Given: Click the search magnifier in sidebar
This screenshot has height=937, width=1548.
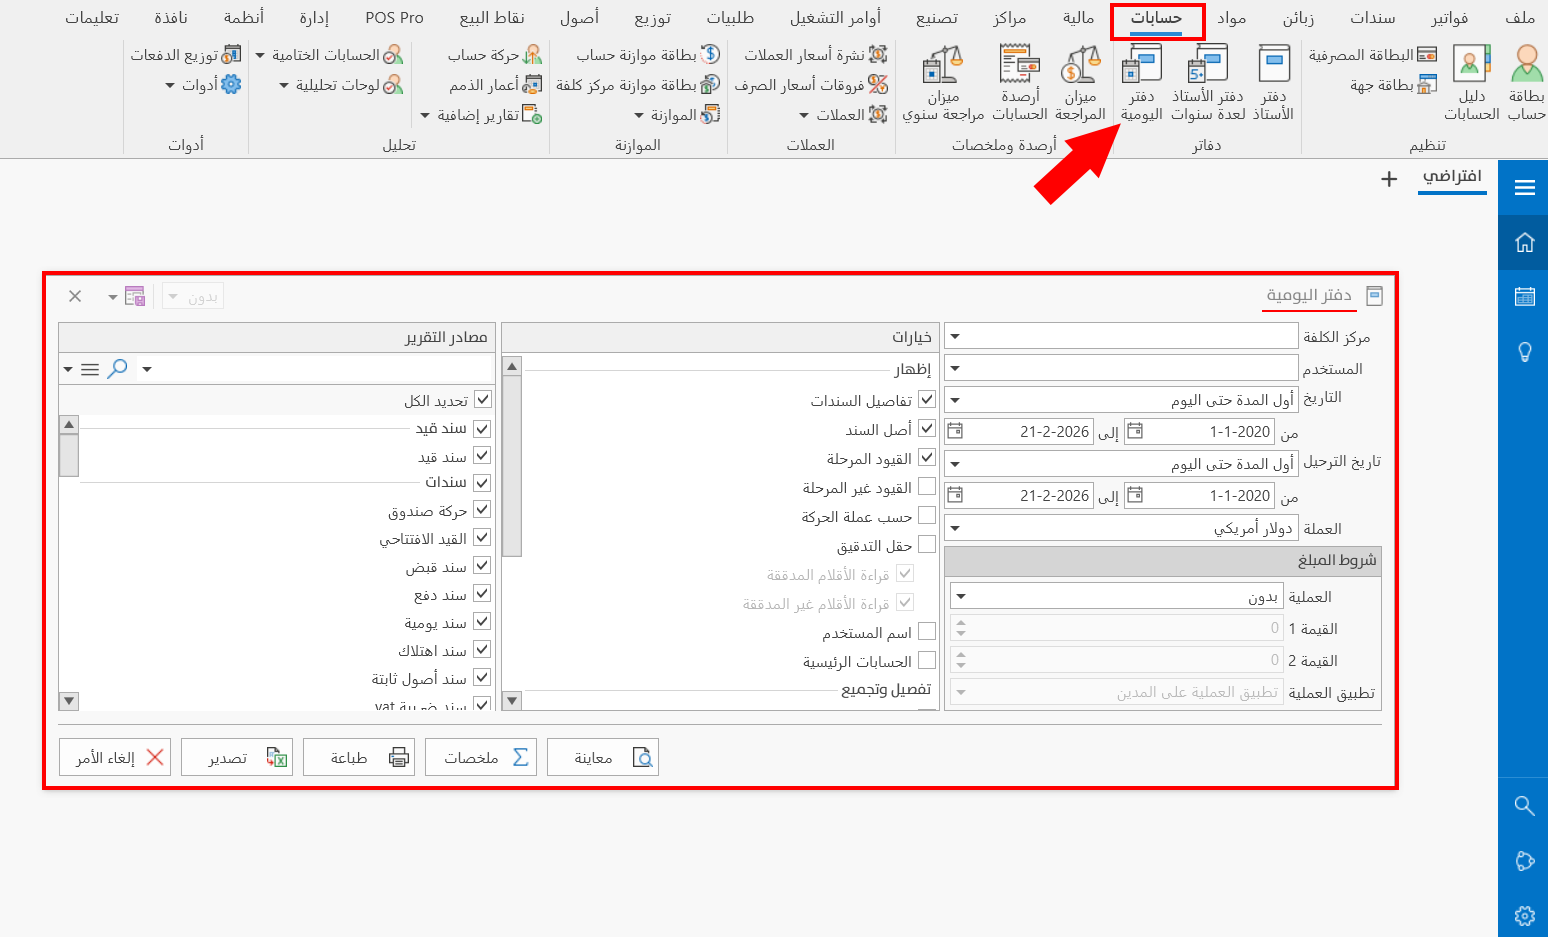Looking at the screenshot, I should [x=1524, y=806].
